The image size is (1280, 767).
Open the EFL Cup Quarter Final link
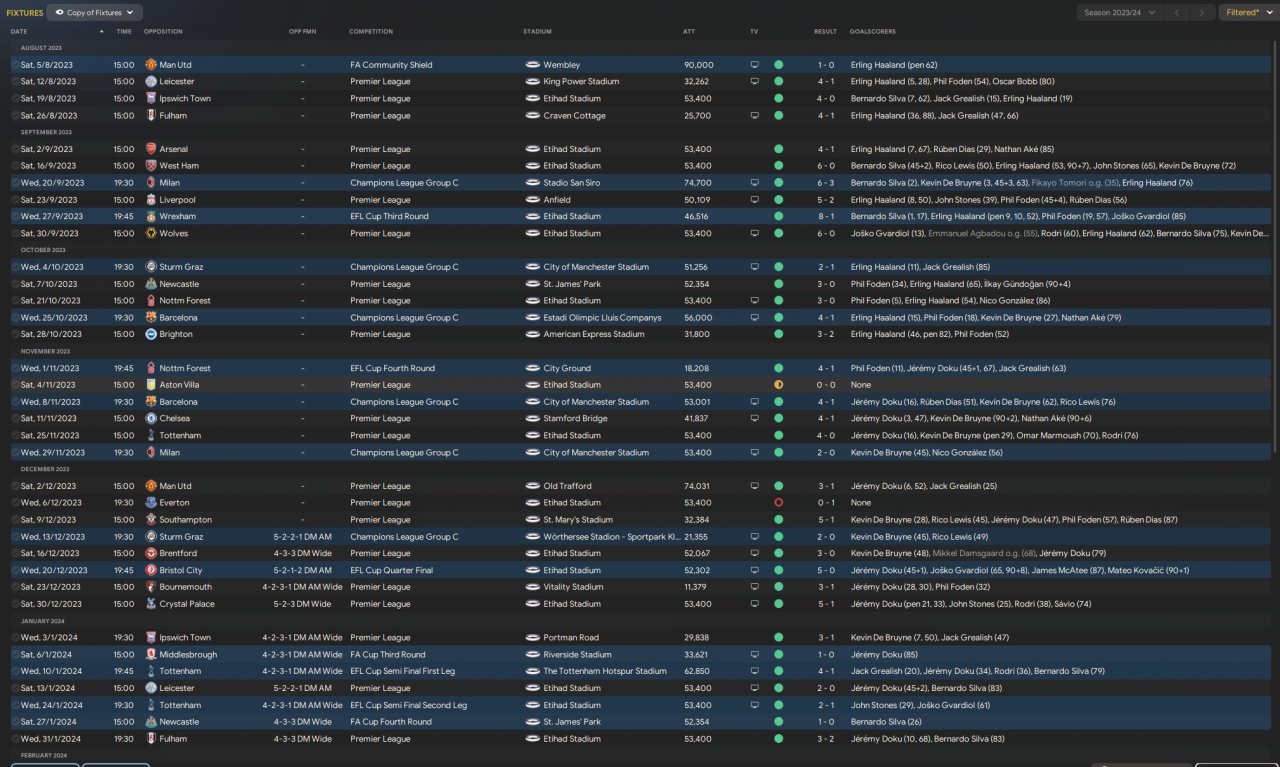tap(391, 570)
